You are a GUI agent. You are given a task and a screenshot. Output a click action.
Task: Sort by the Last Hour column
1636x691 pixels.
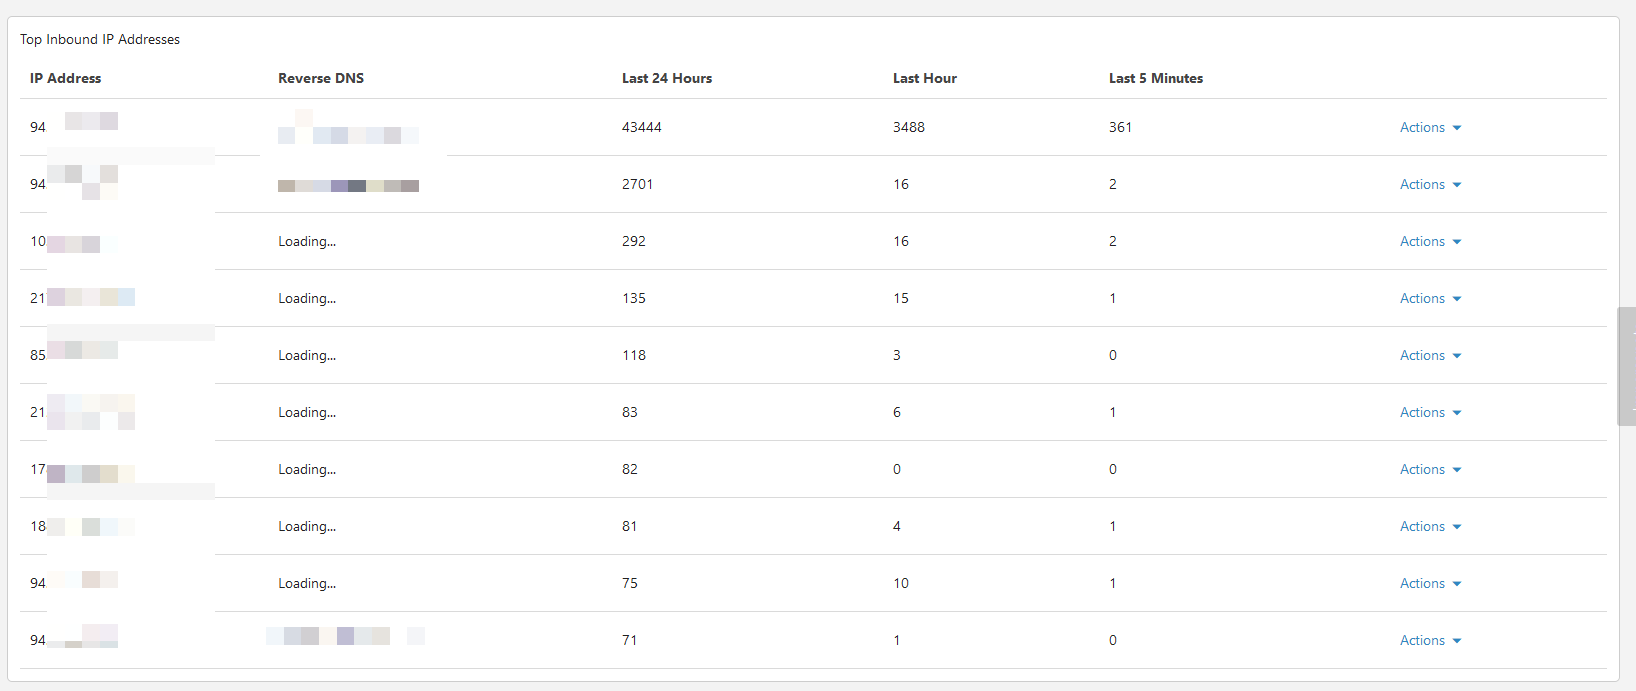coord(925,78)
